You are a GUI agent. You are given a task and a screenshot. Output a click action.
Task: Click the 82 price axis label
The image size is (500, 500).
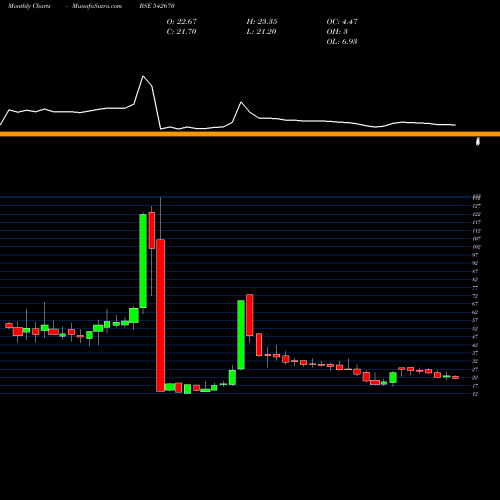point(475,280)
